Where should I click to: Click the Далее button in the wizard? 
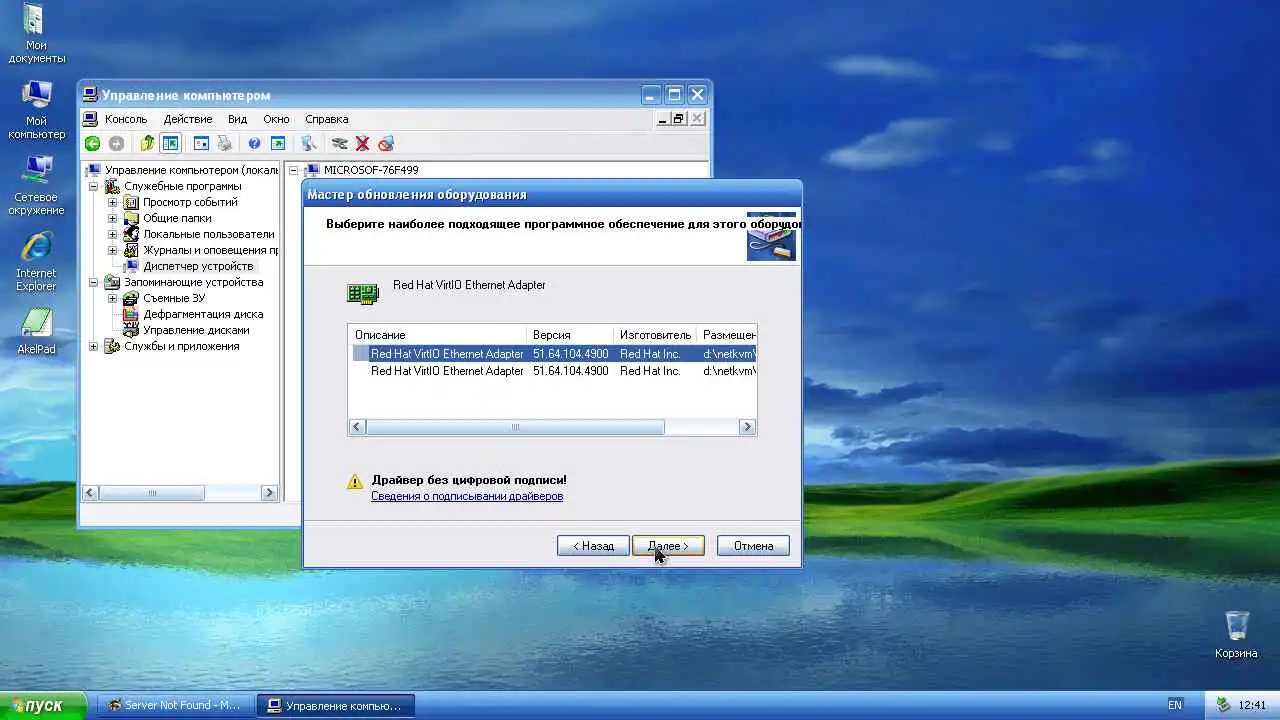point(668,546)
